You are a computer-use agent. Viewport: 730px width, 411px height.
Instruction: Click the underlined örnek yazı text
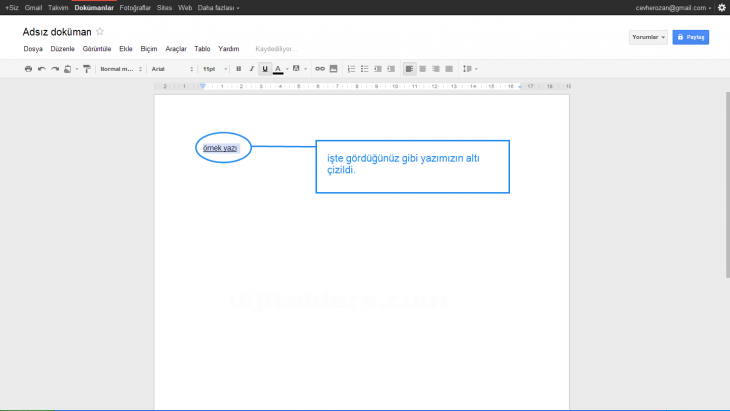(220, 148)
